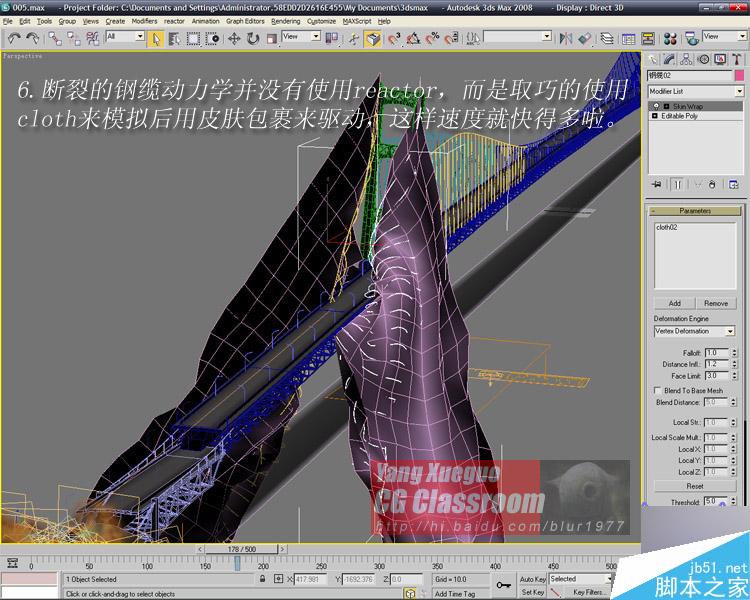750x600 pixels.
Task: Open the Graph Editors menu
Action: click(245, 22)
